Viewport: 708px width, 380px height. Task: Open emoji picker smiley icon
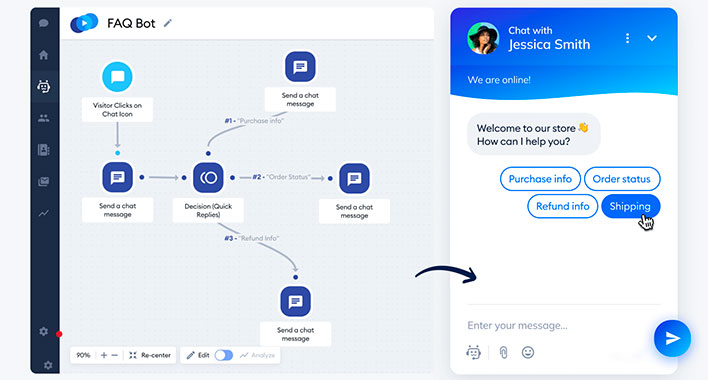[x=528, y=352]
